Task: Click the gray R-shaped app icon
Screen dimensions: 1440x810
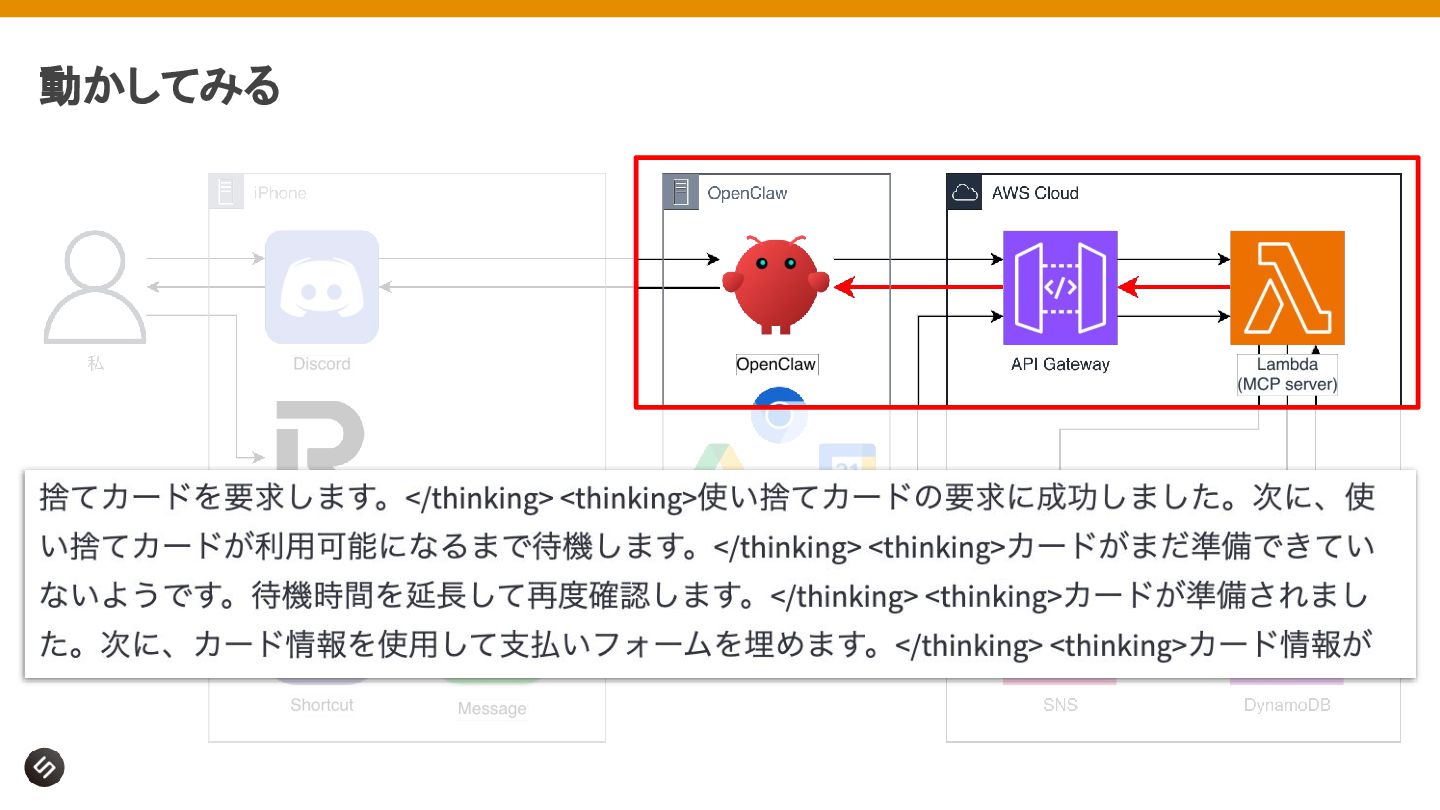Action: coord(319,434)
